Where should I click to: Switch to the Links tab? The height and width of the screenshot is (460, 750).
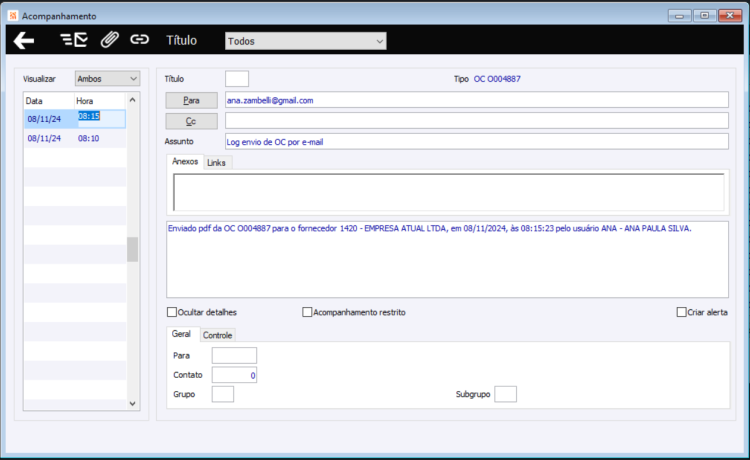tap(216, 163)
